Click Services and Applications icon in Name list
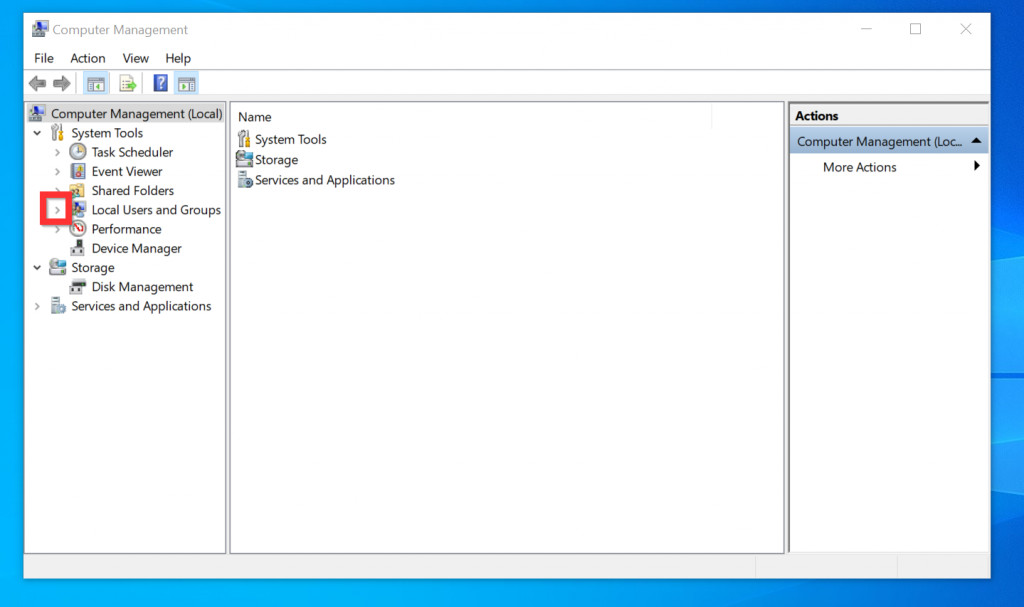The image size is (1024, 607). point(245,179)
